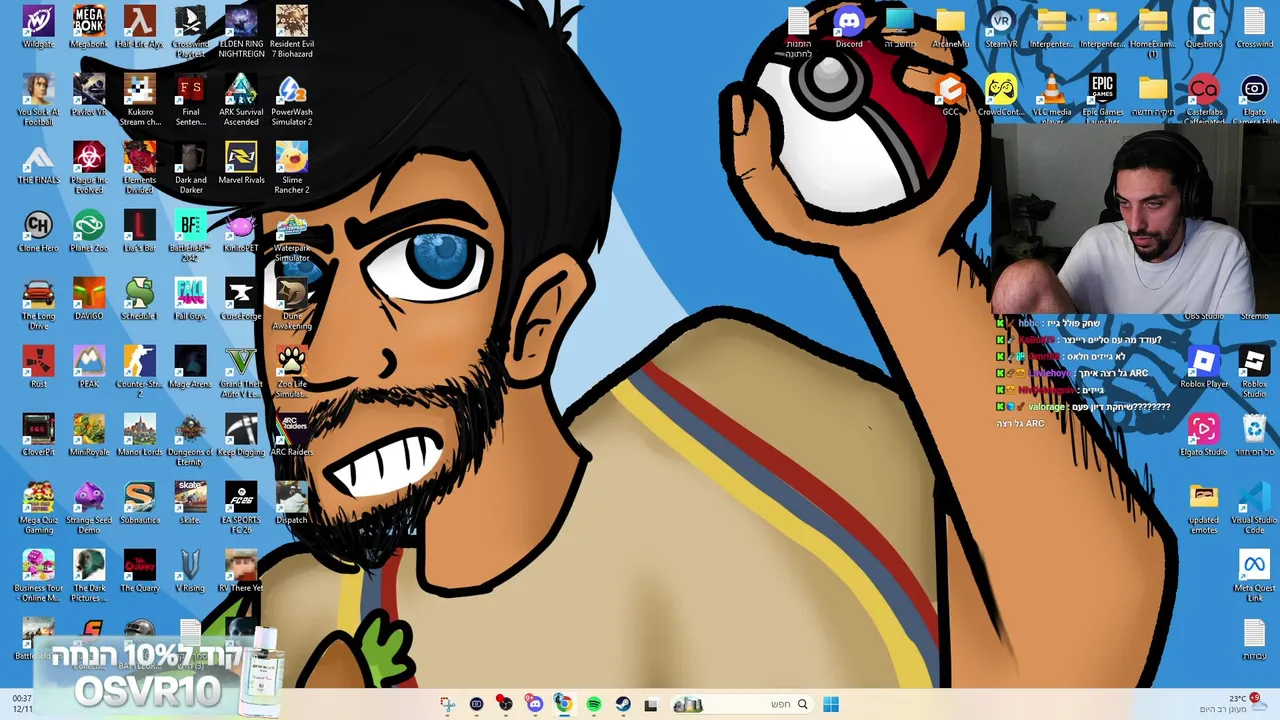Open the Rust desktop shortcut
Viewport: 1280px width, 720px height.
click(x=38, y=367)
